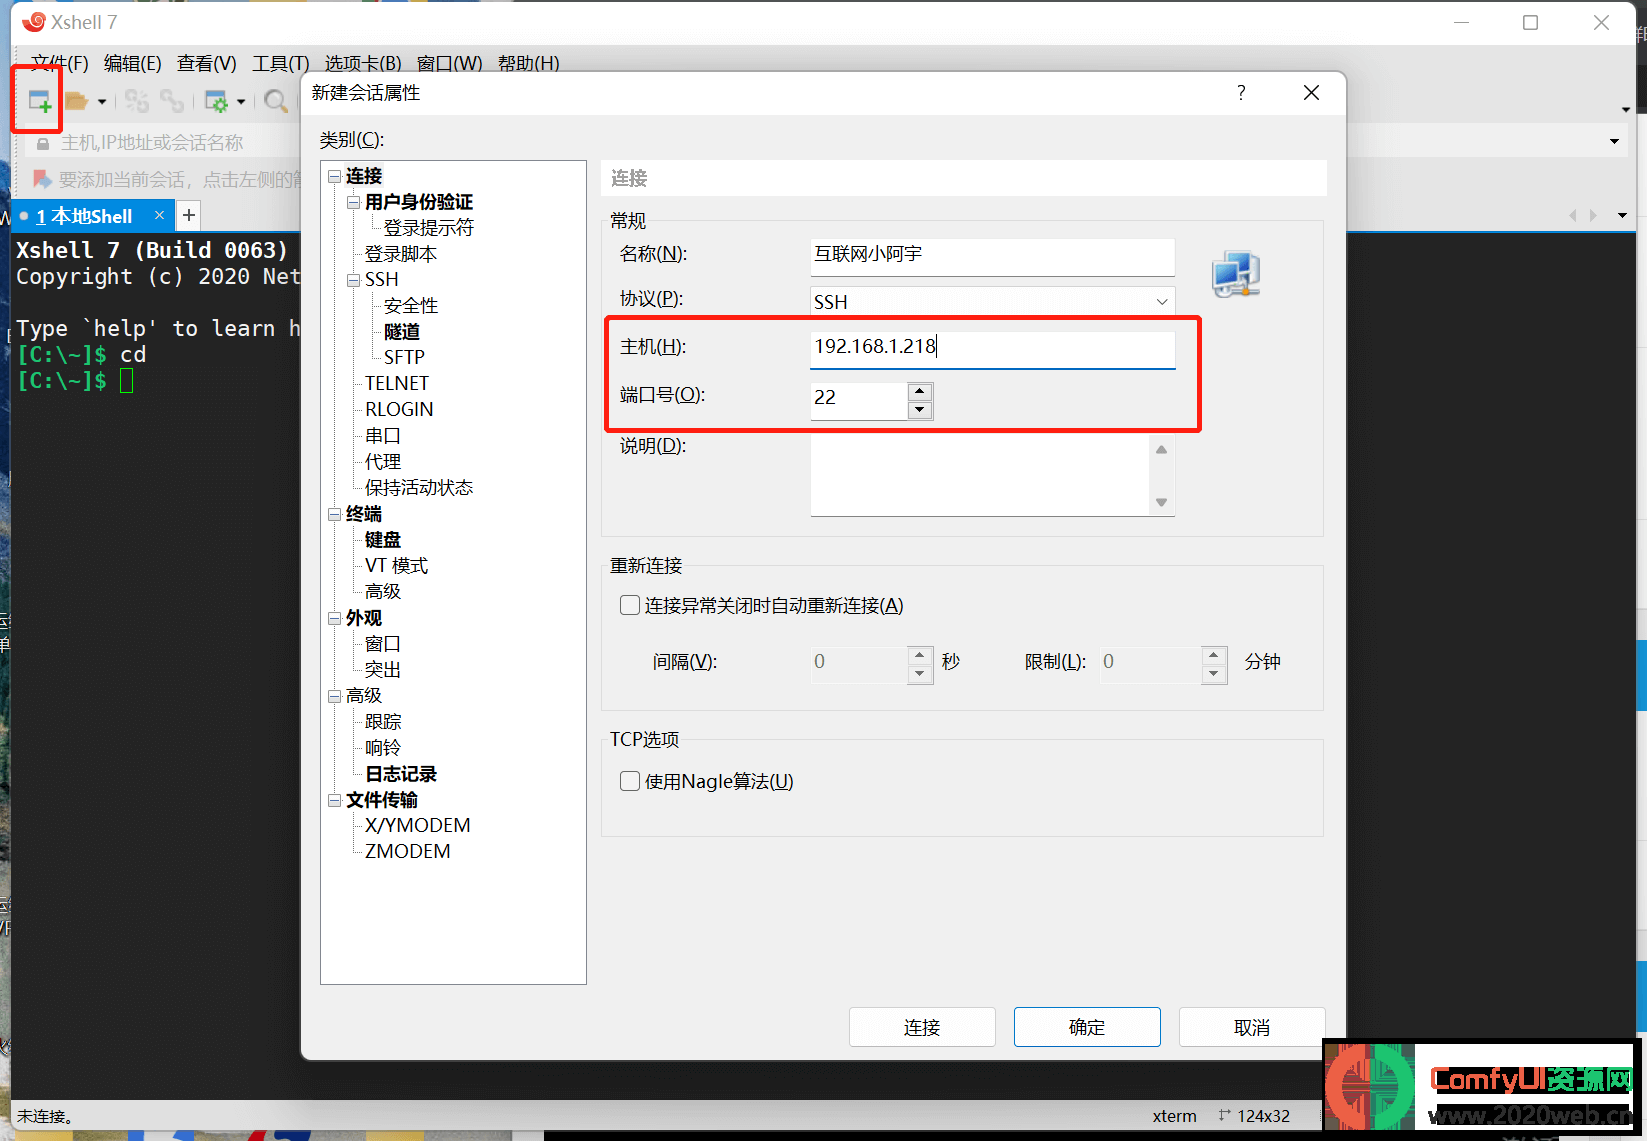Select 隧道 under SSH

pos(402,332)
